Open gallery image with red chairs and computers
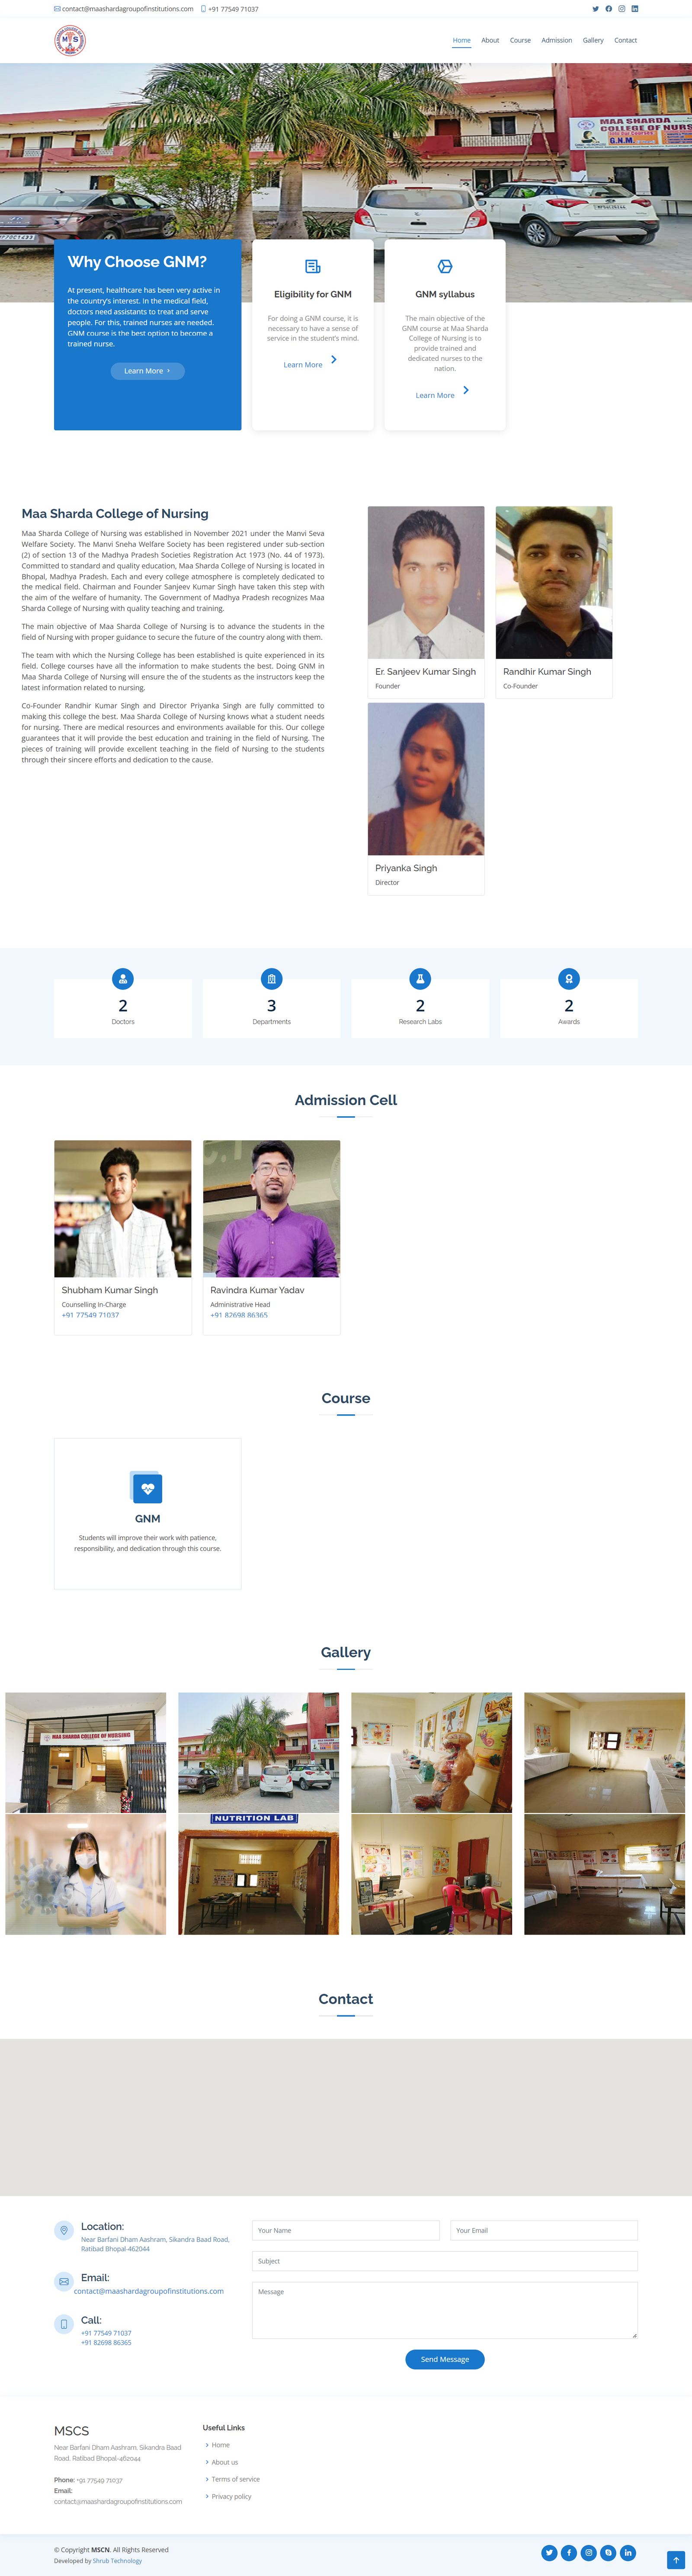This screenshot has width=692, height=2576. (x=431, y=1874)
